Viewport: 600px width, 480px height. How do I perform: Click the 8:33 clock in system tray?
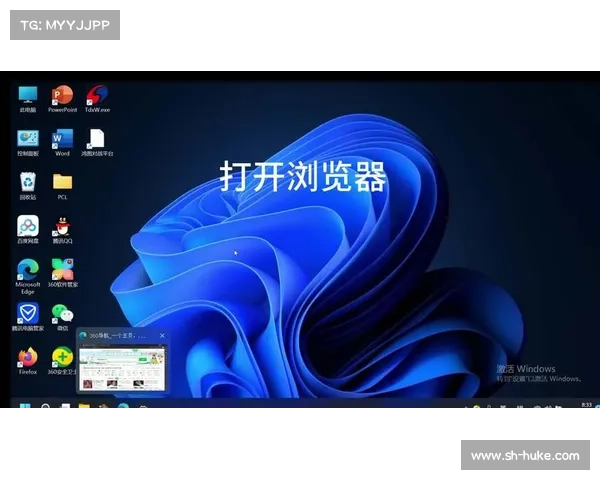tap(586, 405)
